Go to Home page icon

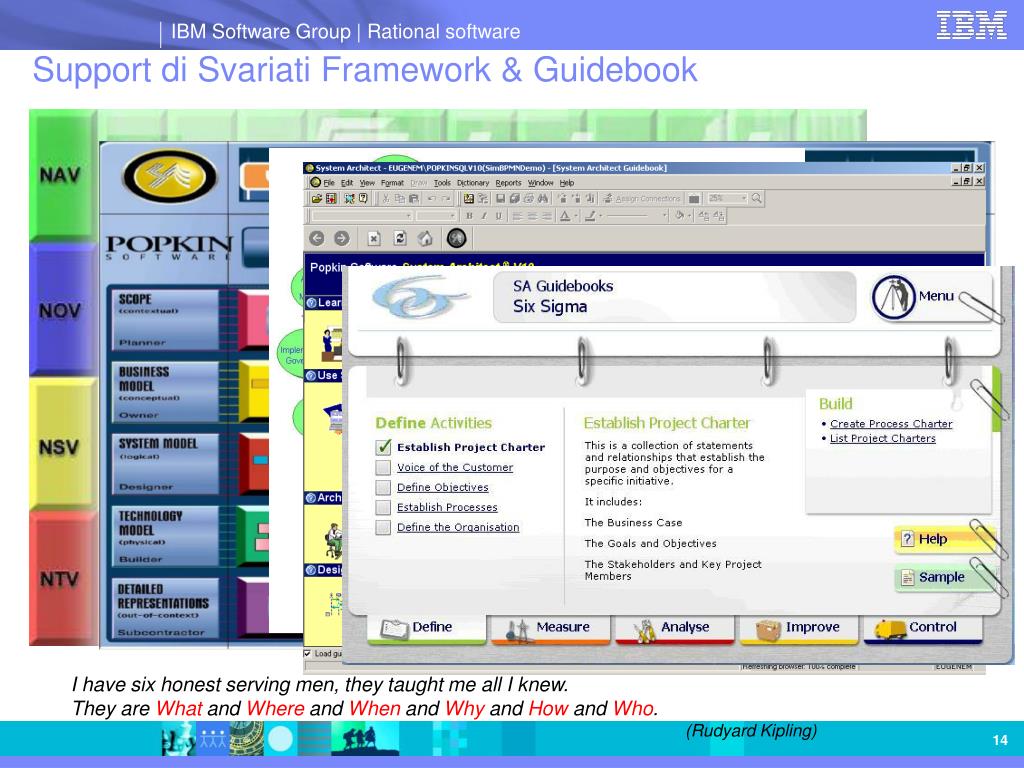point(425,238)
